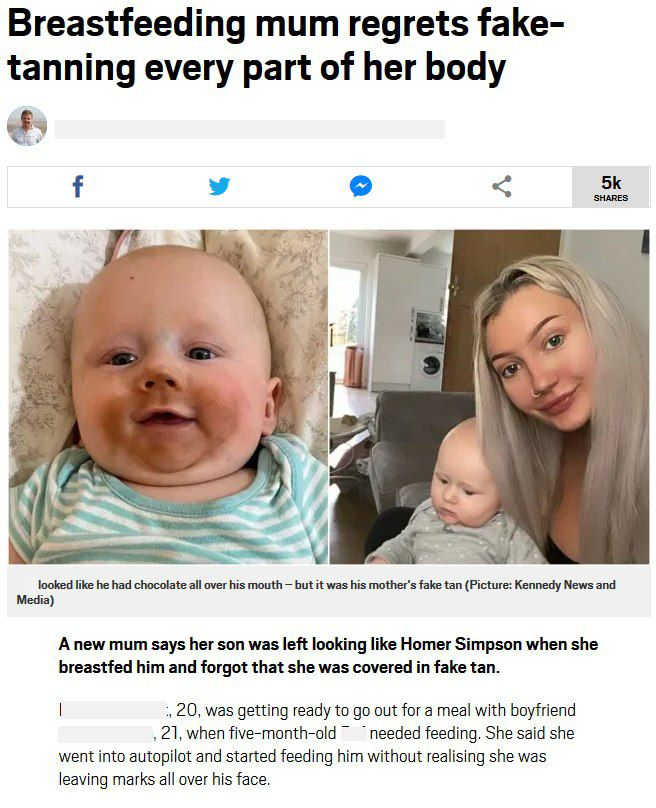Screen dimensions: 656x808
Task: Click the 'SHARES' label under 5k
Action: (x=611, y=198)
